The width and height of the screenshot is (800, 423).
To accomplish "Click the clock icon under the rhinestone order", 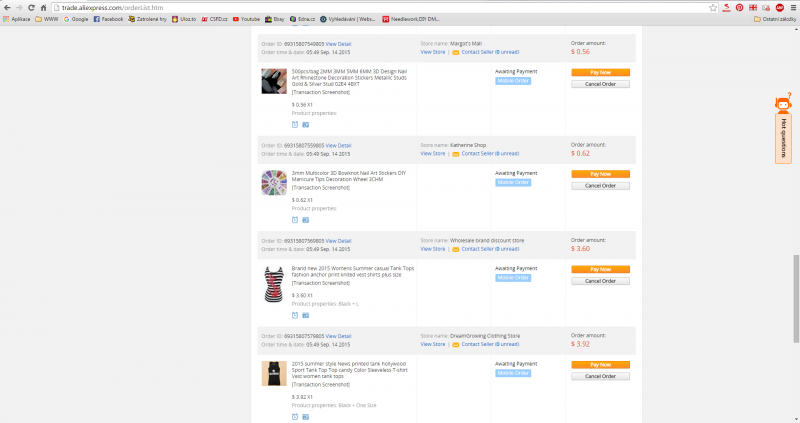I will point(295,124).
